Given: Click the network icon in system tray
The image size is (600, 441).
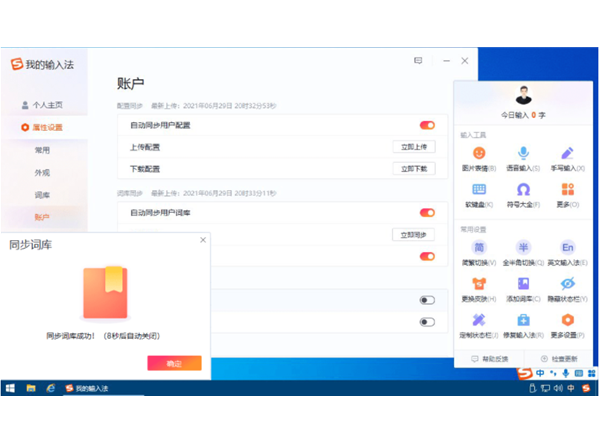Looking at the screenshot, I should (x=545, y=388).
